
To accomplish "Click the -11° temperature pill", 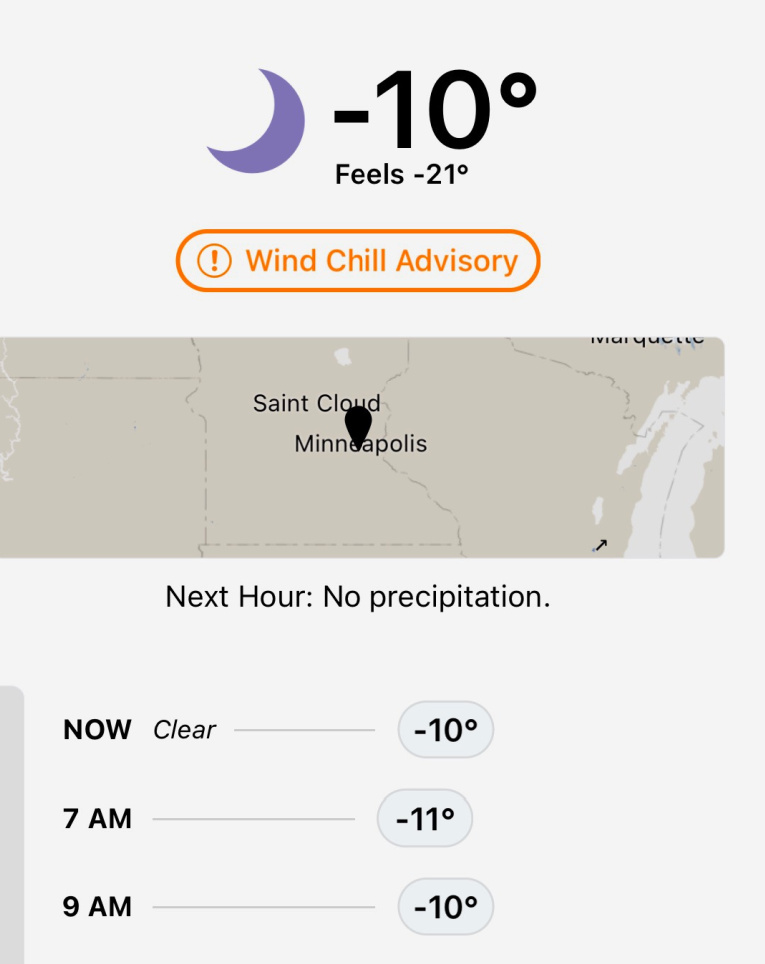I will point(424,819).
